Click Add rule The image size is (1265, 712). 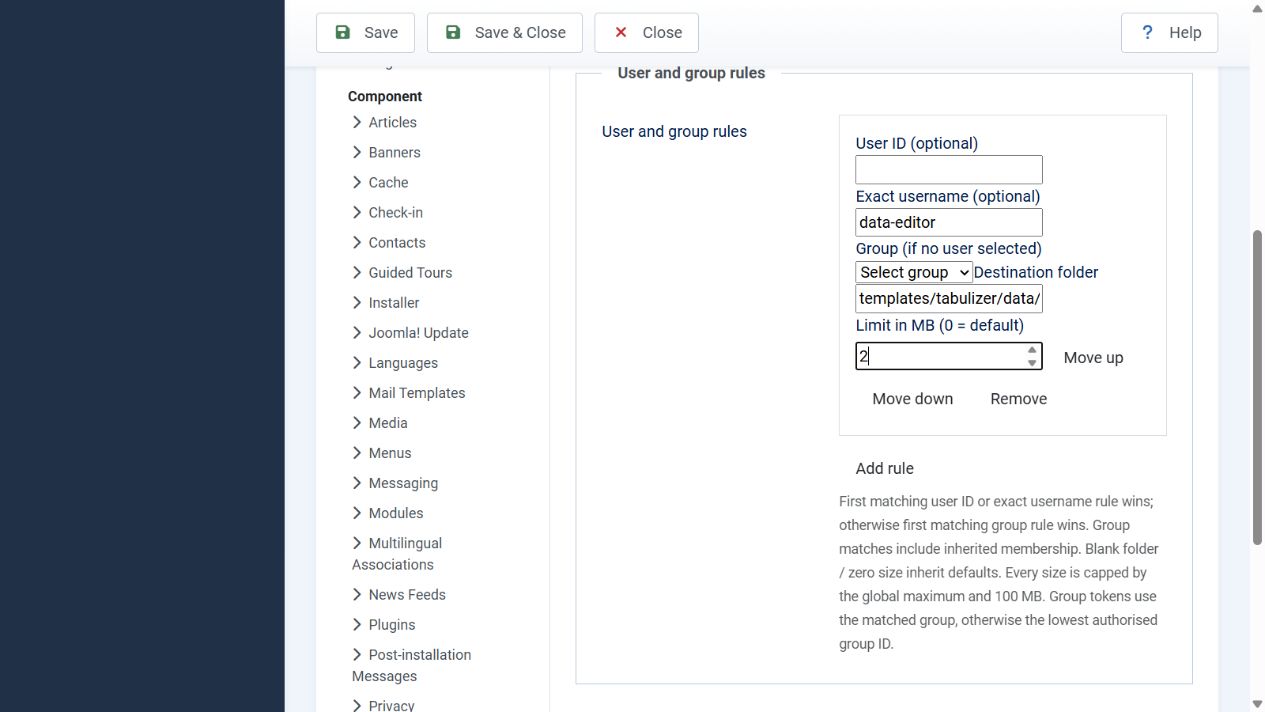(x=884, y=469)
